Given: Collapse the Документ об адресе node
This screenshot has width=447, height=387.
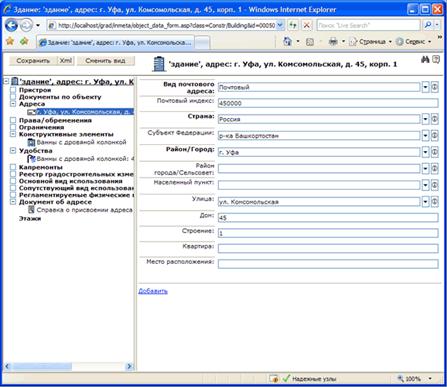Looking at the screenshot, I should pyautogui.click(x=13, y=202).
